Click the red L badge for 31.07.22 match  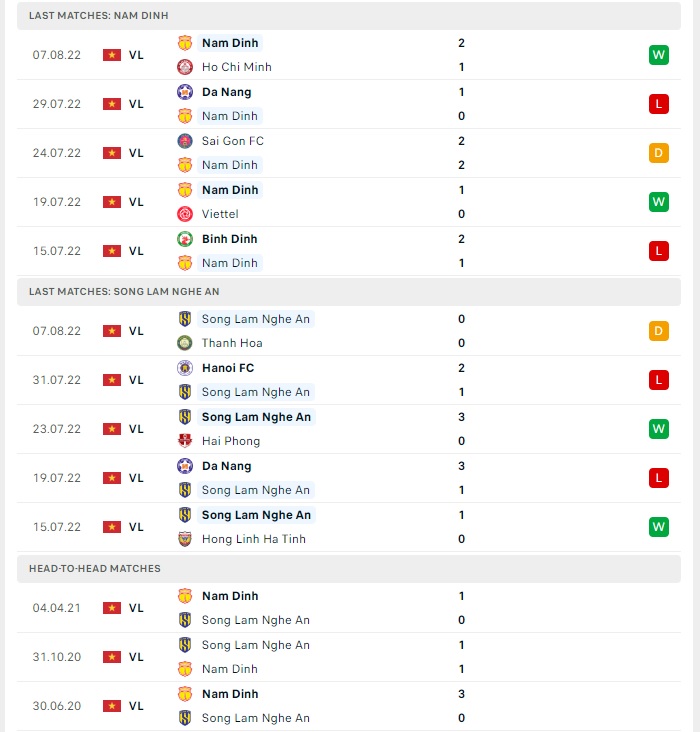(658, 380)
